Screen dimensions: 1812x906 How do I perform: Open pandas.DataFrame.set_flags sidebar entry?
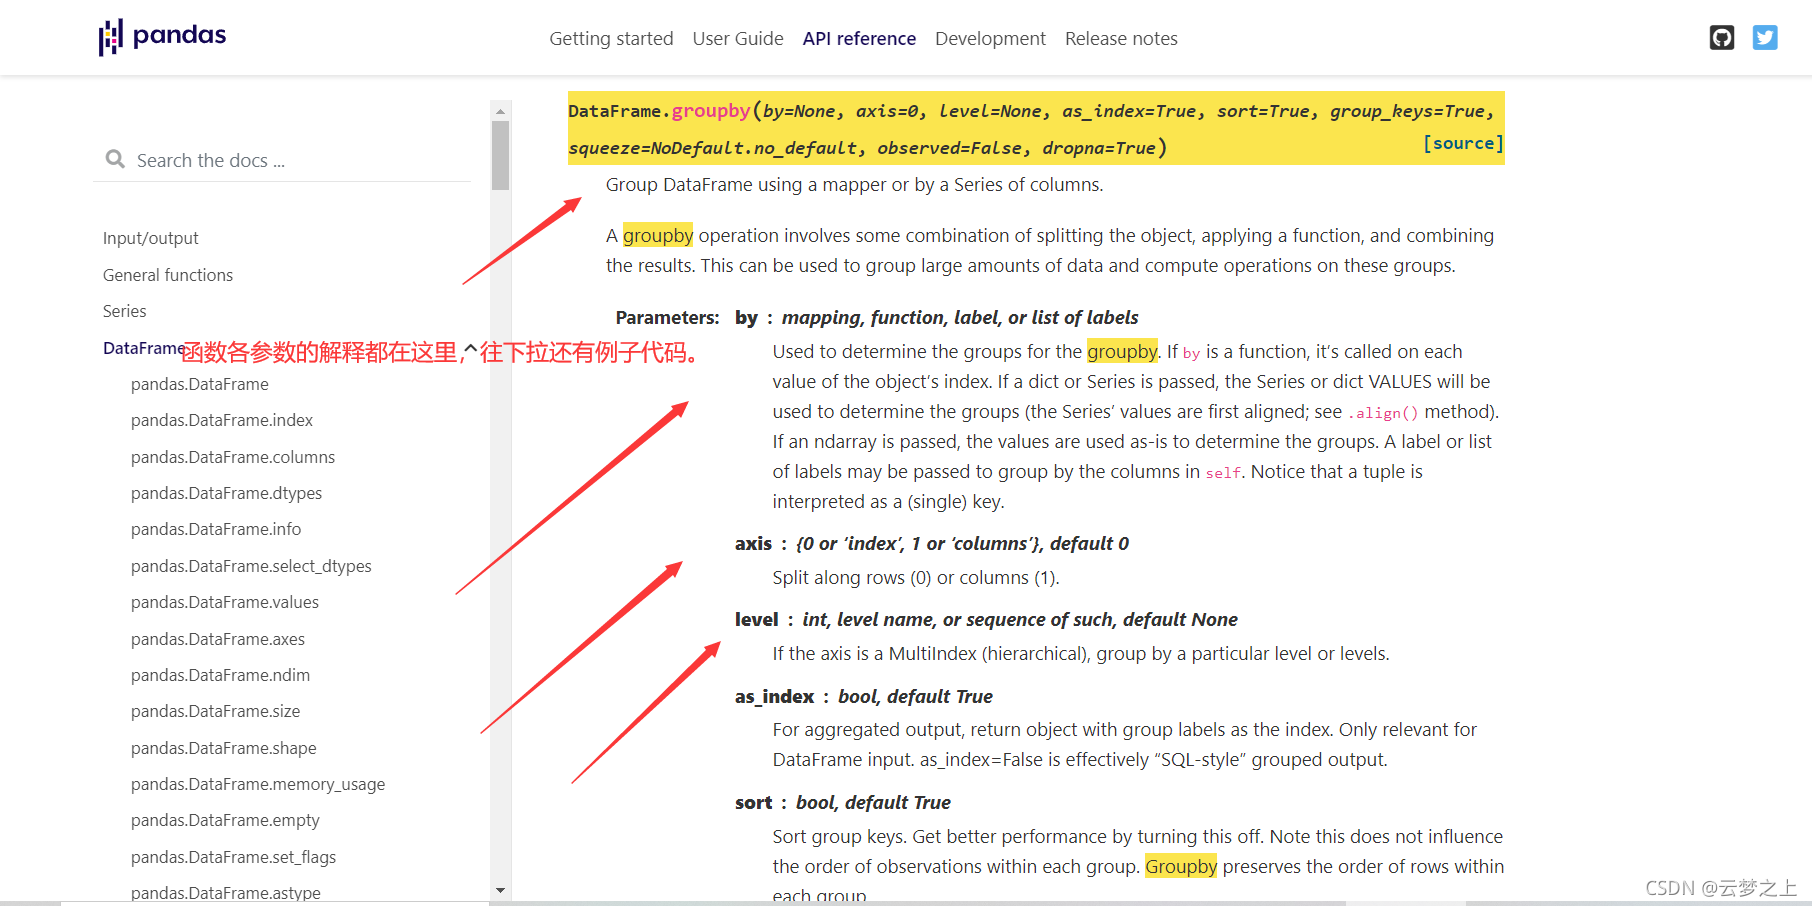click(234, 857)
